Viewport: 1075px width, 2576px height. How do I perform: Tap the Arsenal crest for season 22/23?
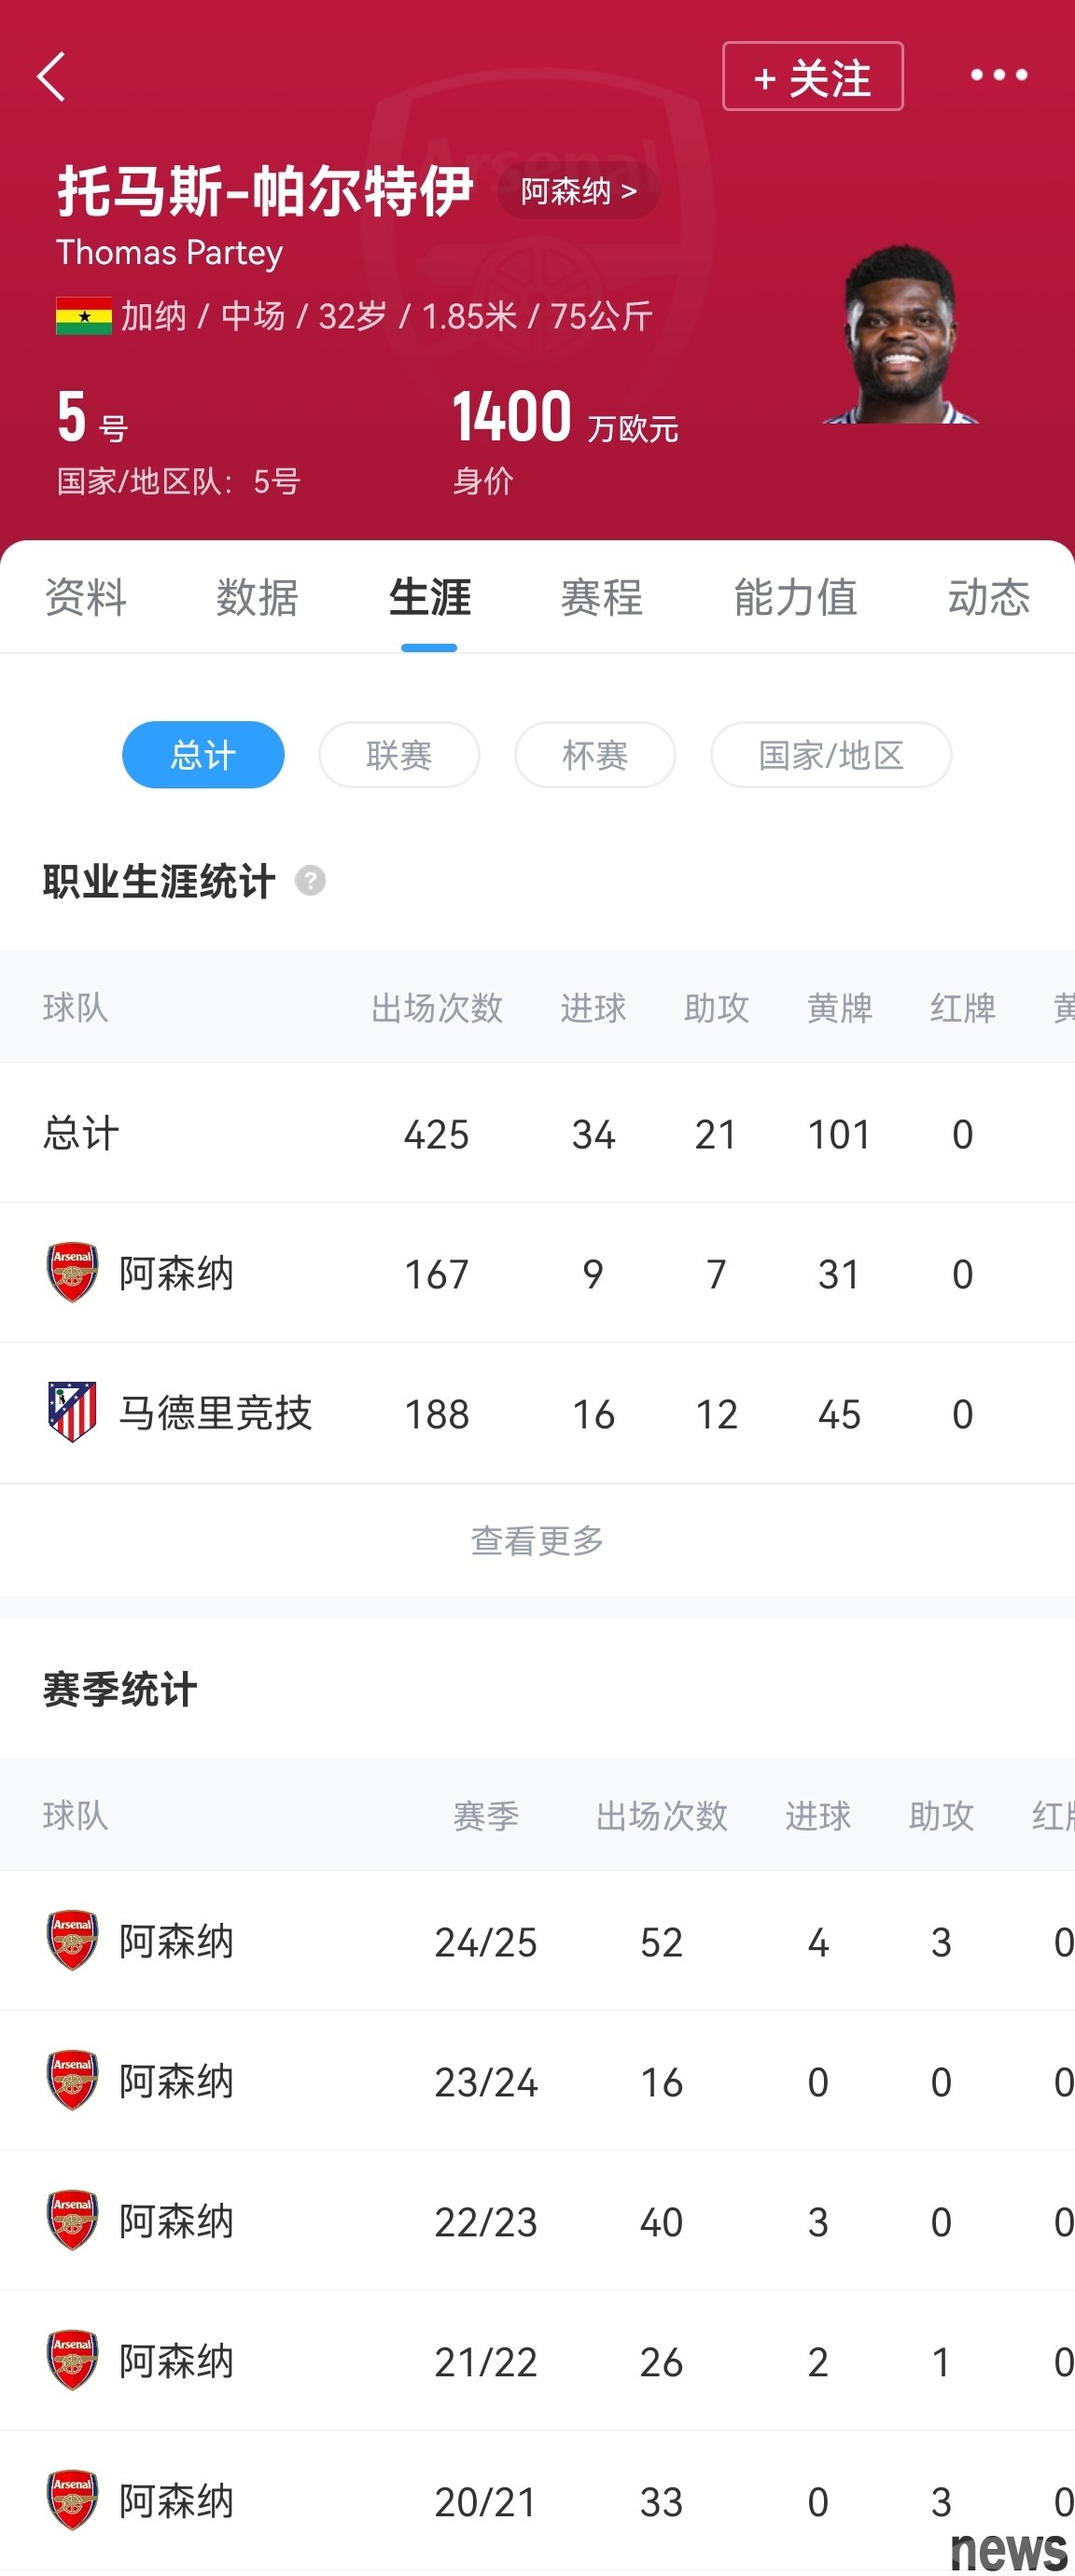coord(72,2220)
